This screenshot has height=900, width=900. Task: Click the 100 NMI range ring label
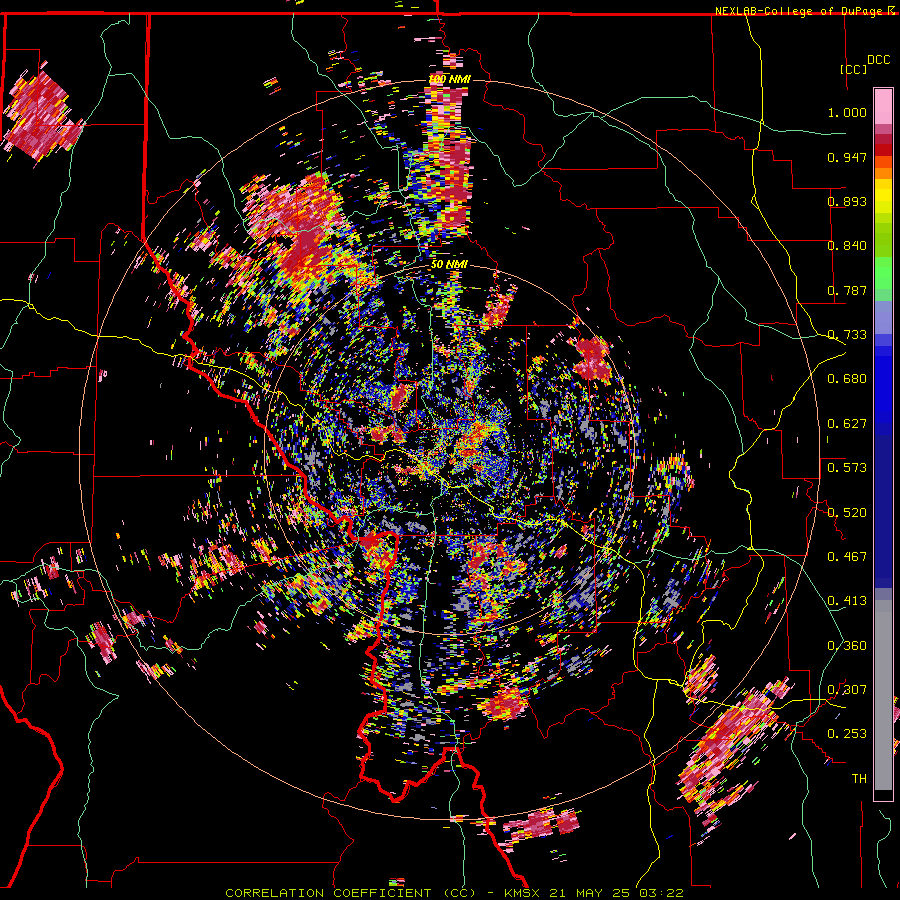click(449, 79)
